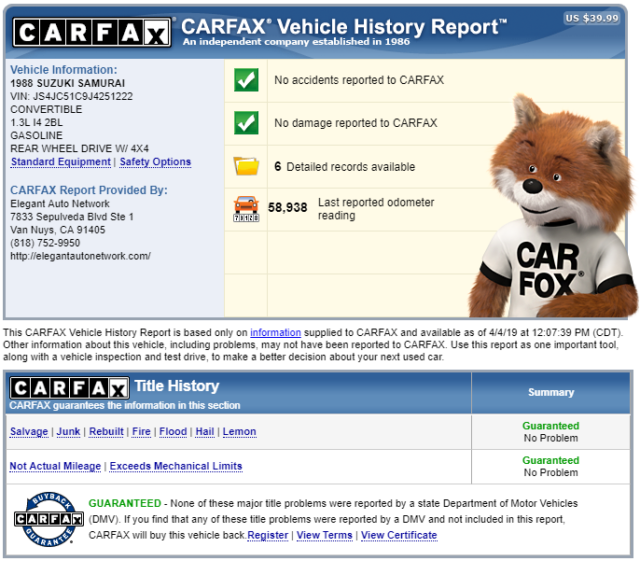
Task: Select the Junk title link
Action: point(68,432)
